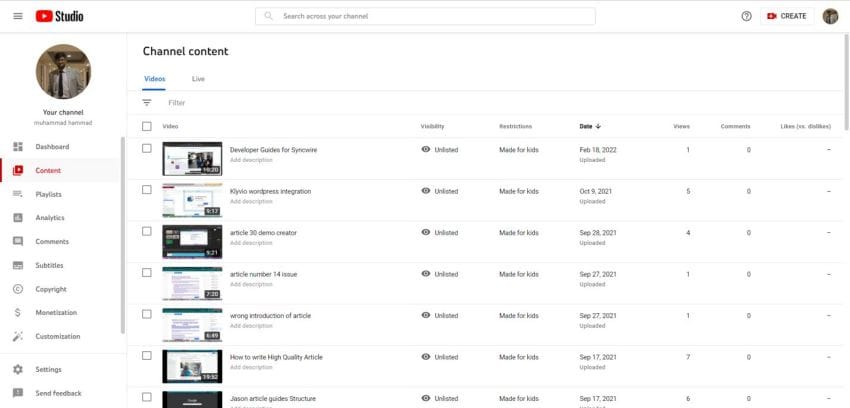Open the Subtitles sidebar icon
This screenshot has height=408, width=850.
(18, 265)
